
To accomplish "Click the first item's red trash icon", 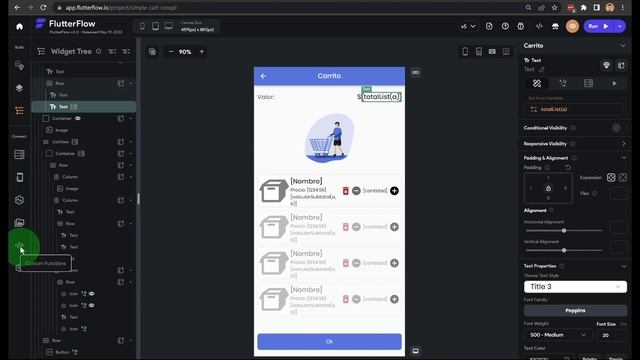I will [x=345, y=191].
